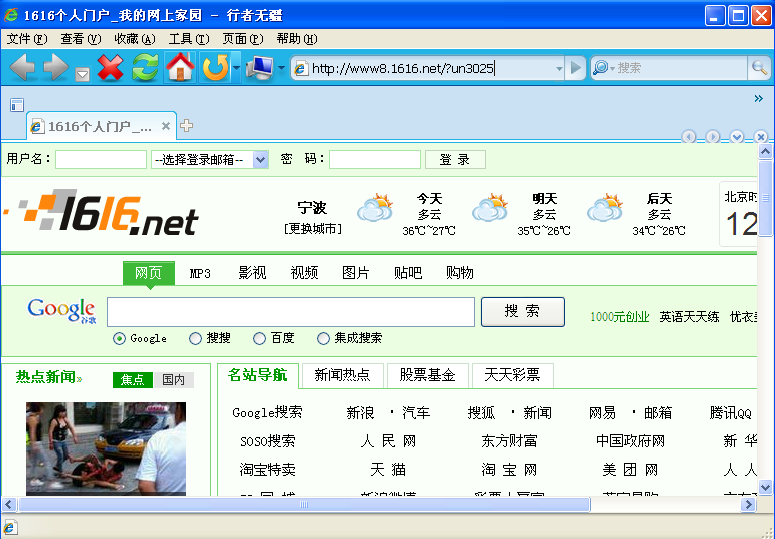Click the 用户名 input field

click(x=100, y=159)
